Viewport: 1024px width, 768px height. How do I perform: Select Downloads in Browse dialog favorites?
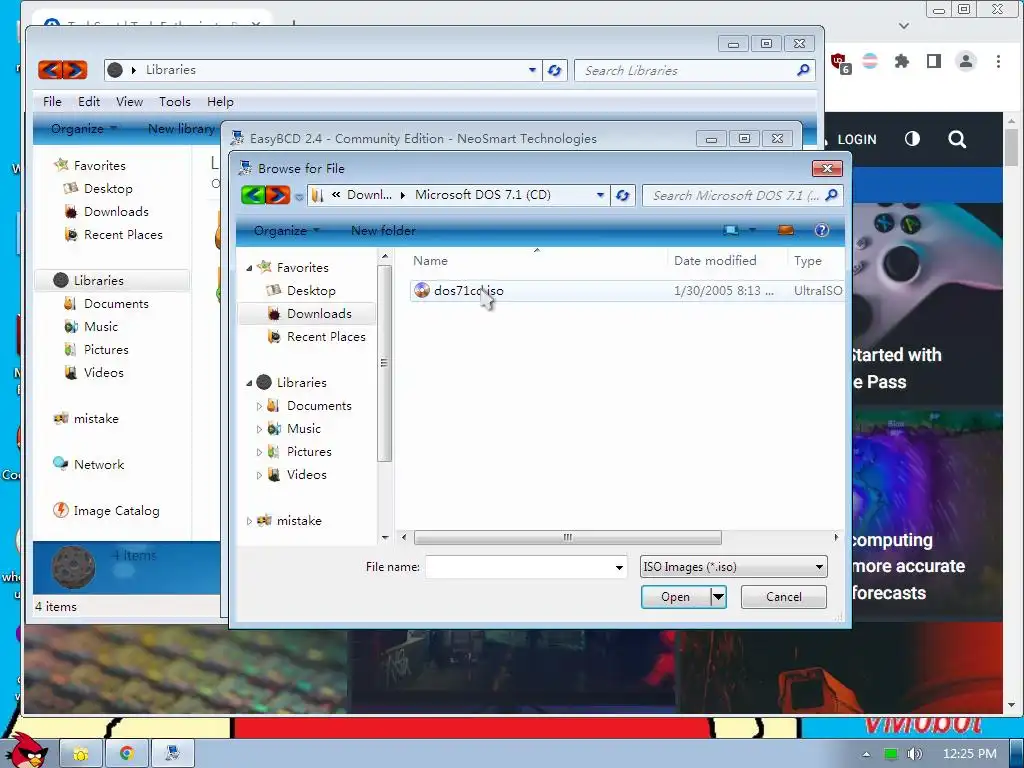(x=319, y=313)
